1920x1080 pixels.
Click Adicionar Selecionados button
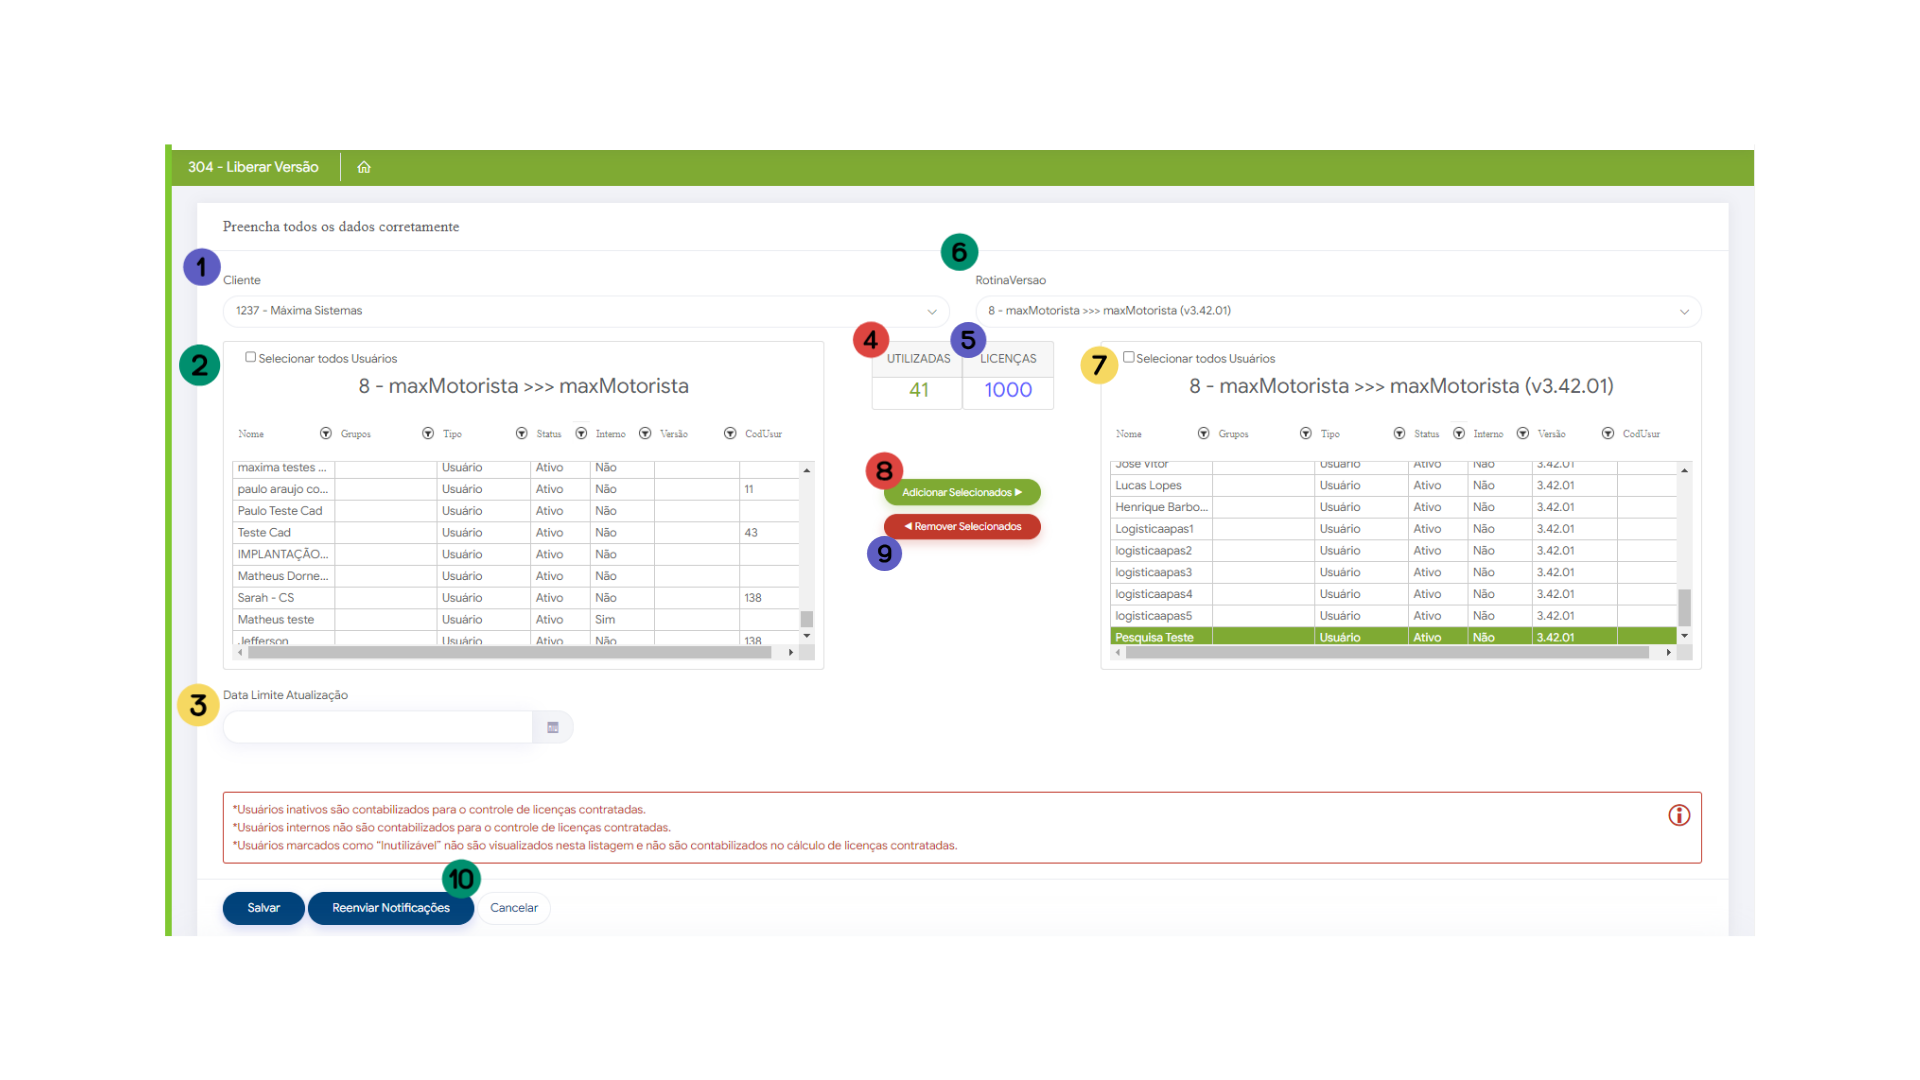961,492
